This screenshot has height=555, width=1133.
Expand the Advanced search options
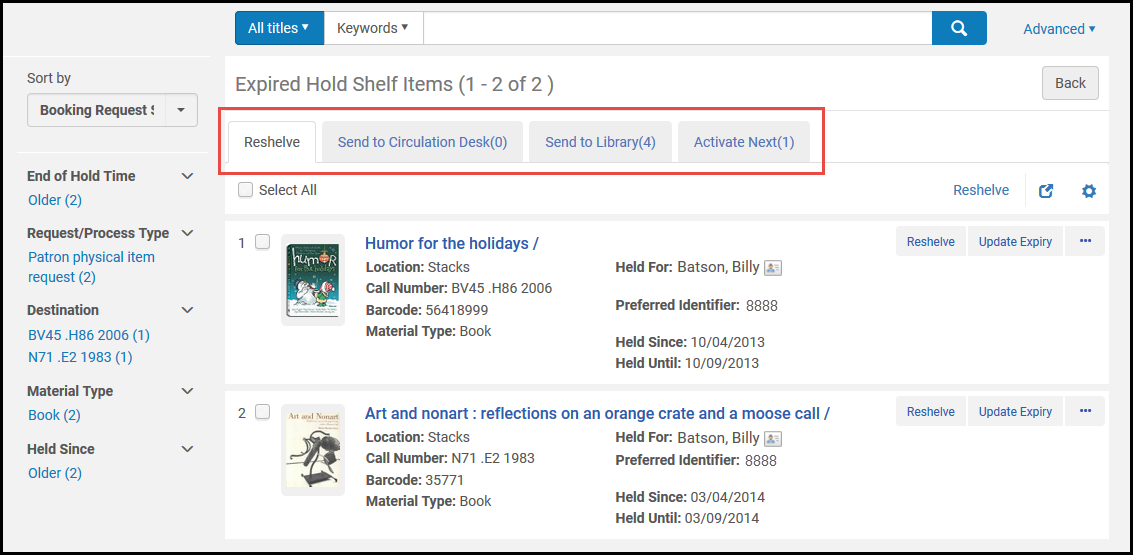(1059, 29)
